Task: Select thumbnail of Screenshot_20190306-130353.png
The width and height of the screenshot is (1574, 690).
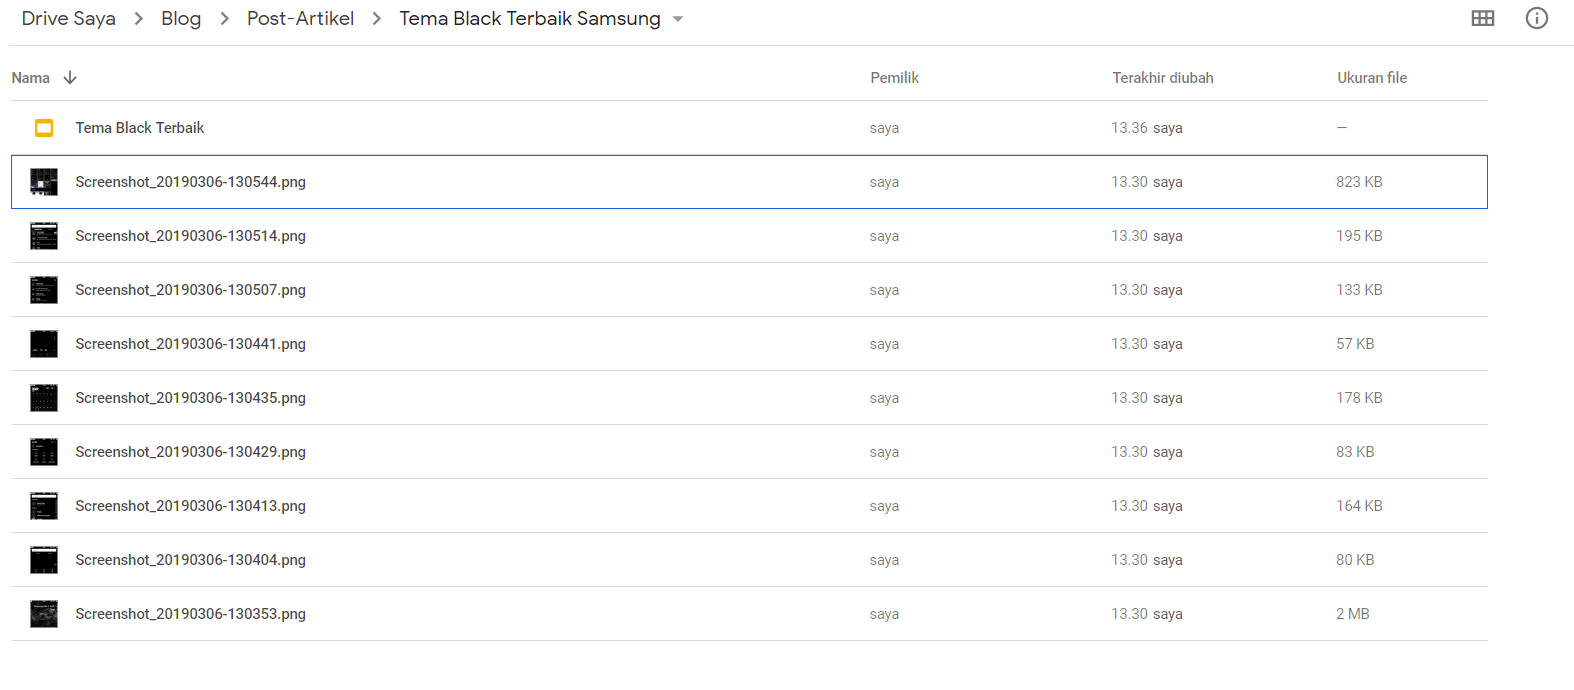Action: tap(44, 614)
